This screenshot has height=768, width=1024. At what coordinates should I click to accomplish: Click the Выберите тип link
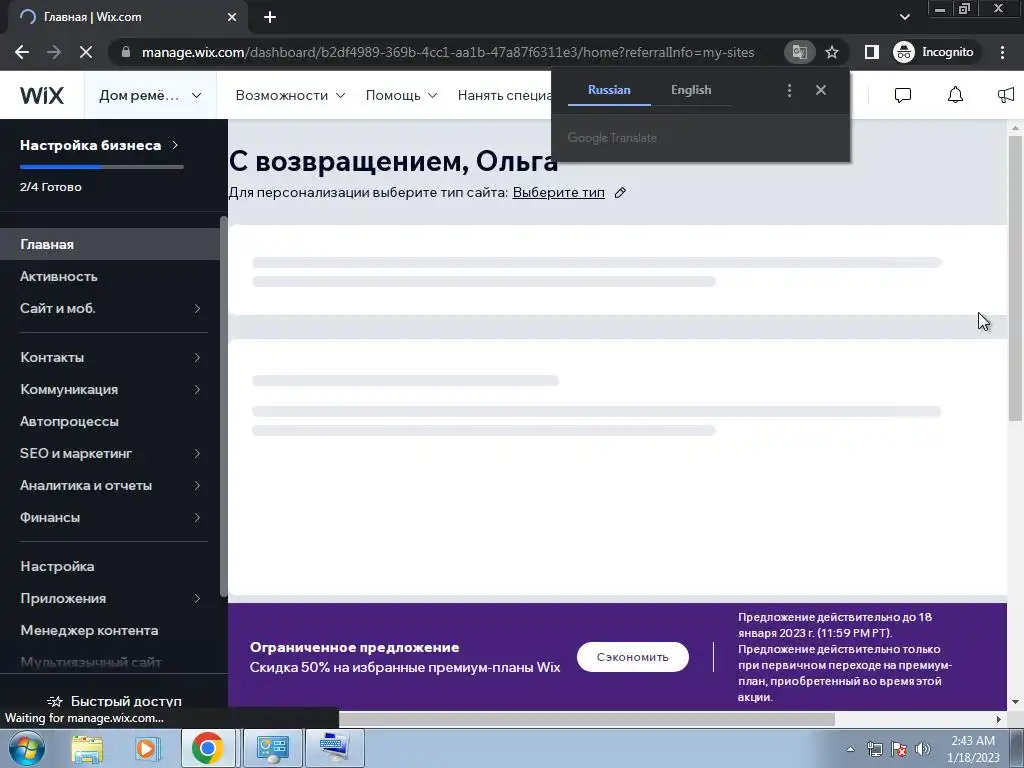[558, 193]
